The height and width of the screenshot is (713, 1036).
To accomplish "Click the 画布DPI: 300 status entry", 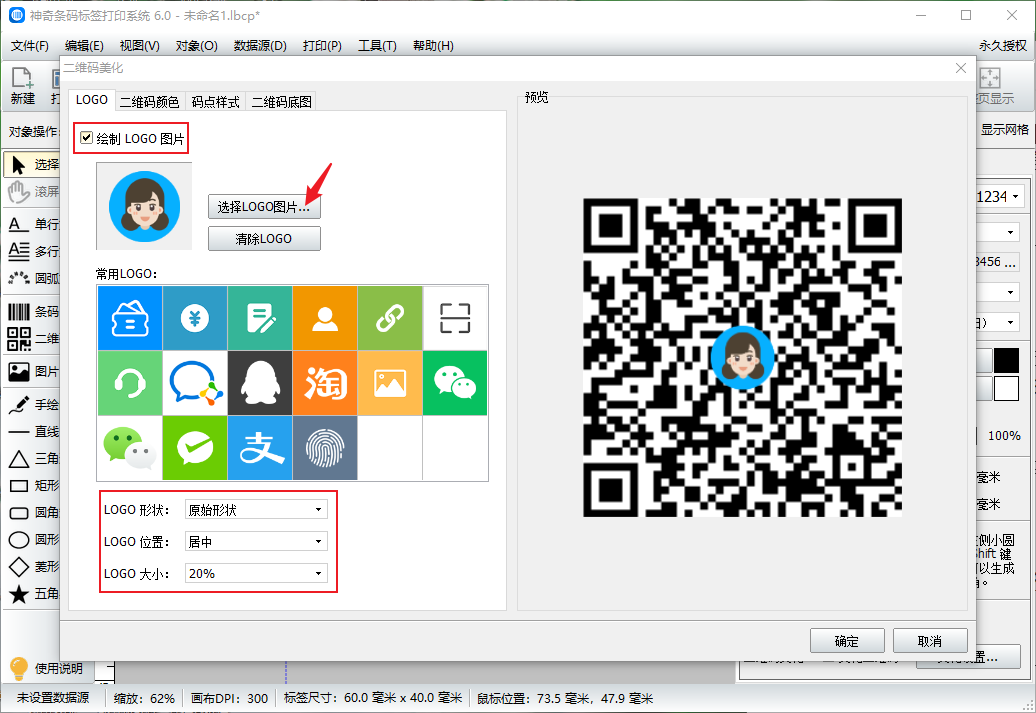I will tap(229, 698).
